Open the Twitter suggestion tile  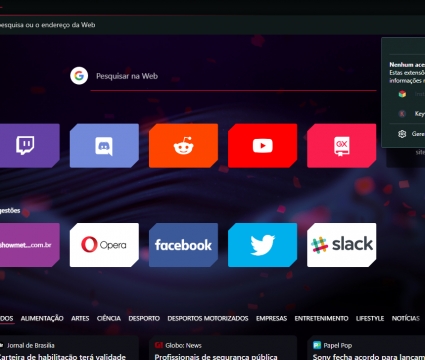click(x=262, y=245)
